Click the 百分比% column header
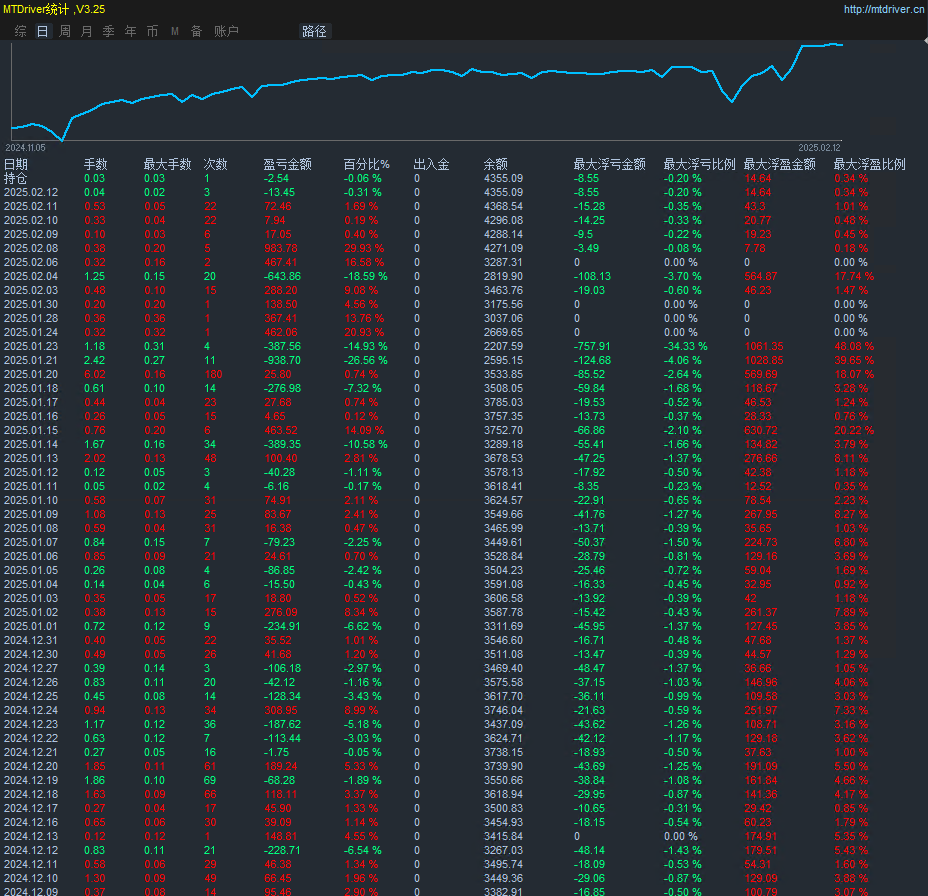This screenshot has width=928, height=896. [366, 165]
